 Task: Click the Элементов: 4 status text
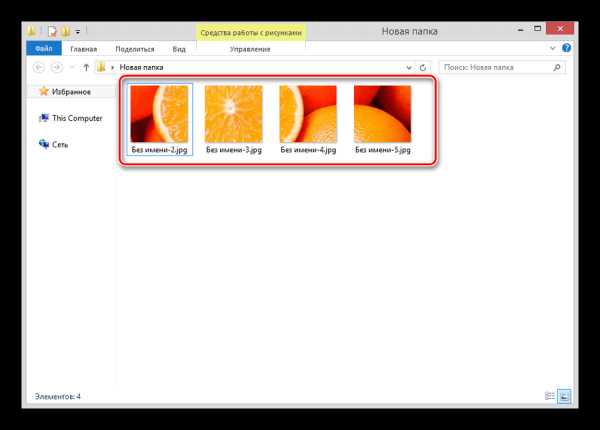tap(58, 396)
